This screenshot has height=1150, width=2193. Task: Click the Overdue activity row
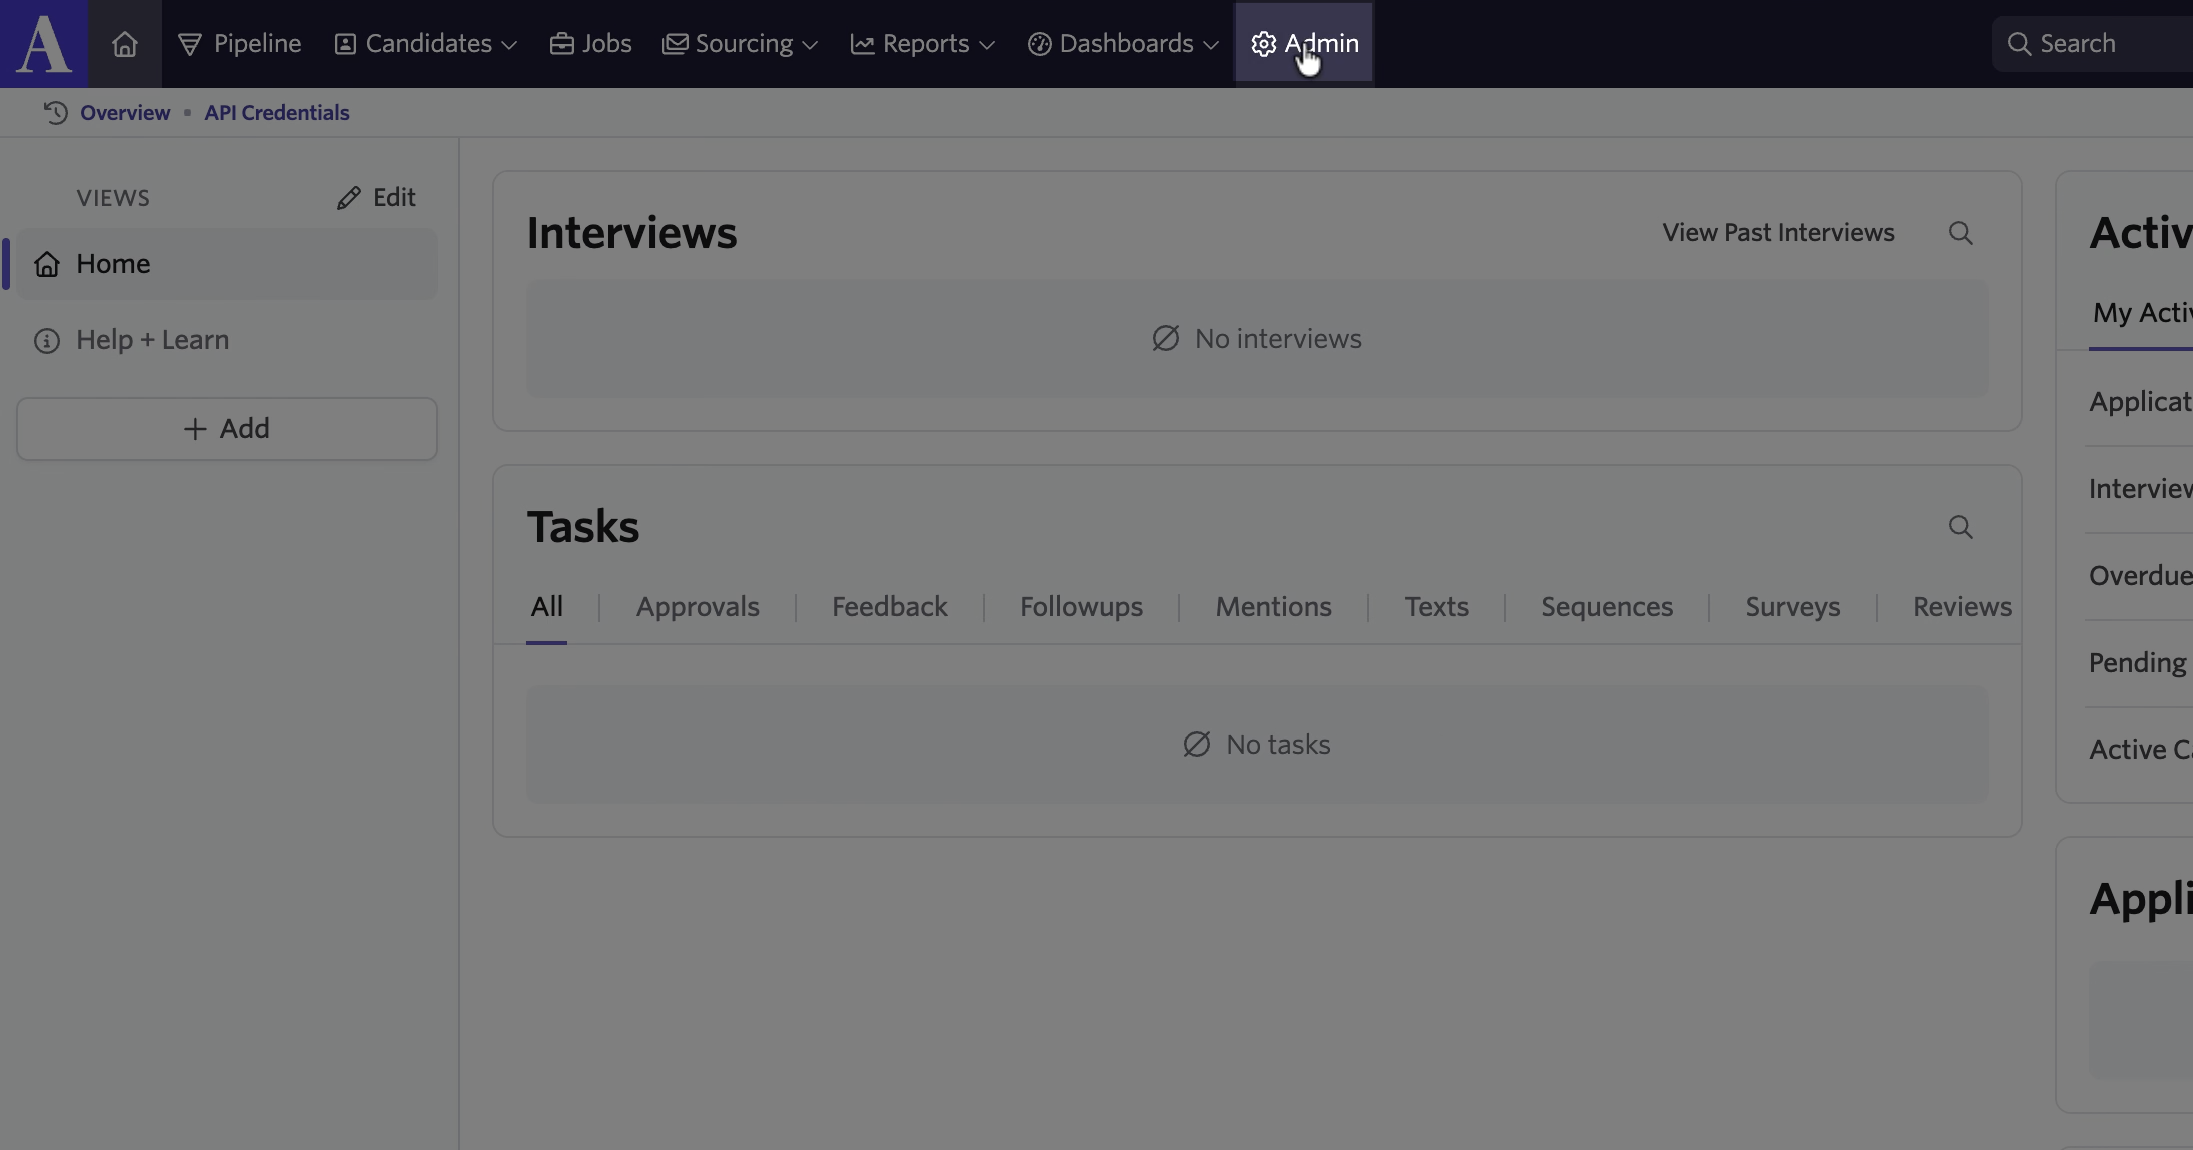tap(2139, 576)
